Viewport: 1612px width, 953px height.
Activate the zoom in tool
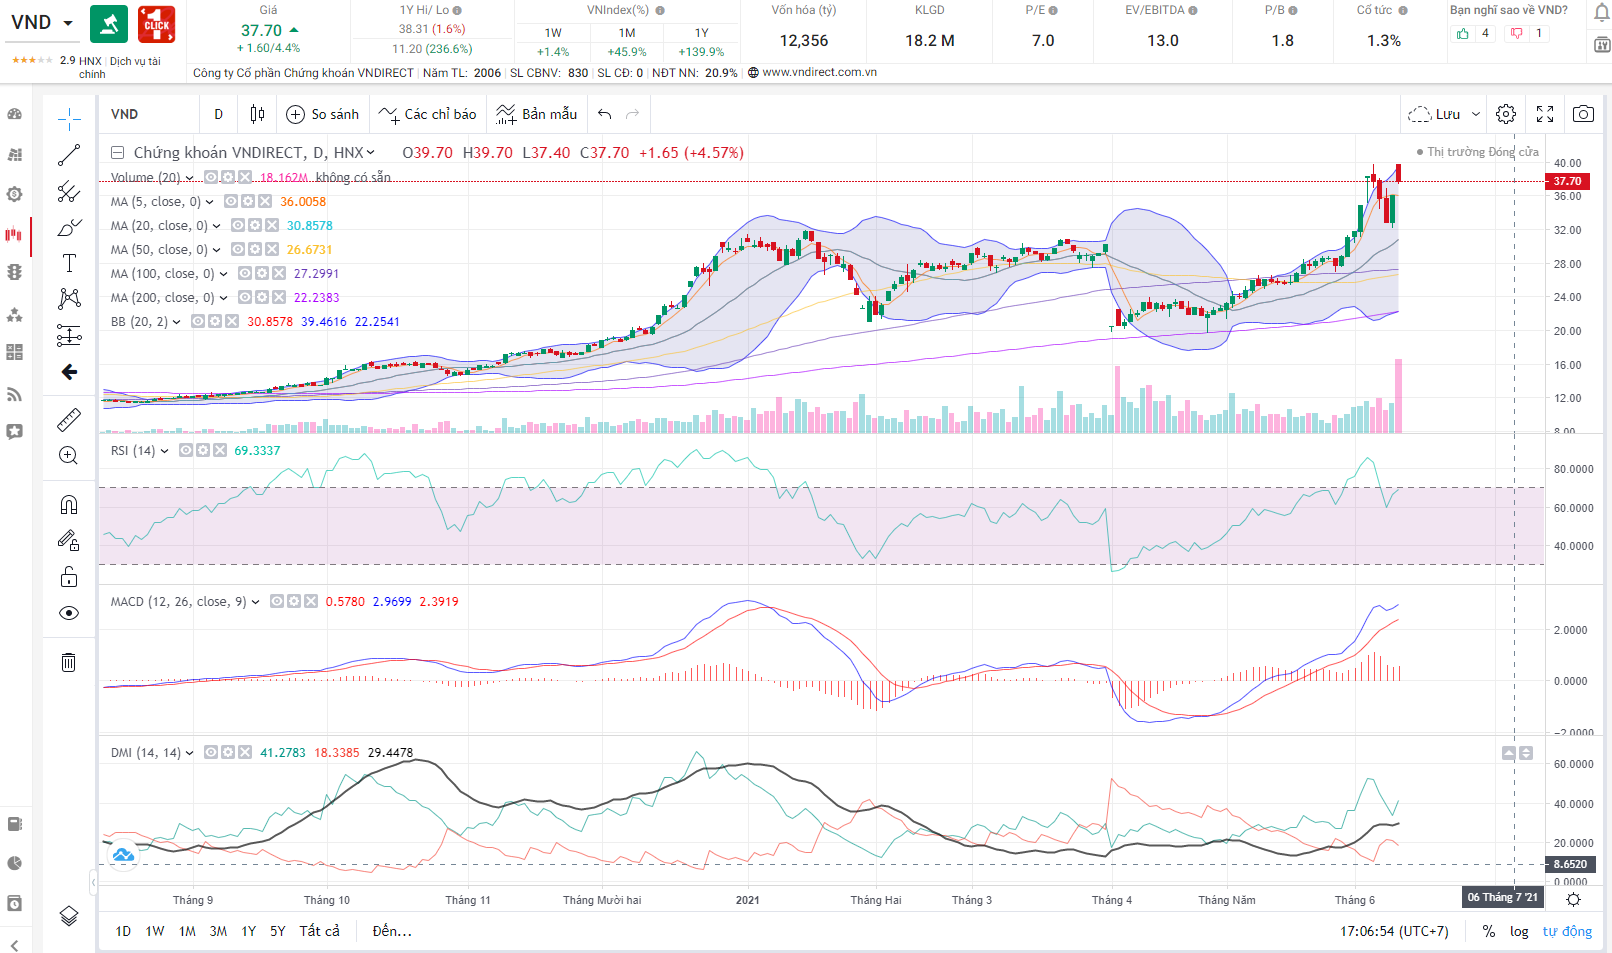(x=69, y=456)
